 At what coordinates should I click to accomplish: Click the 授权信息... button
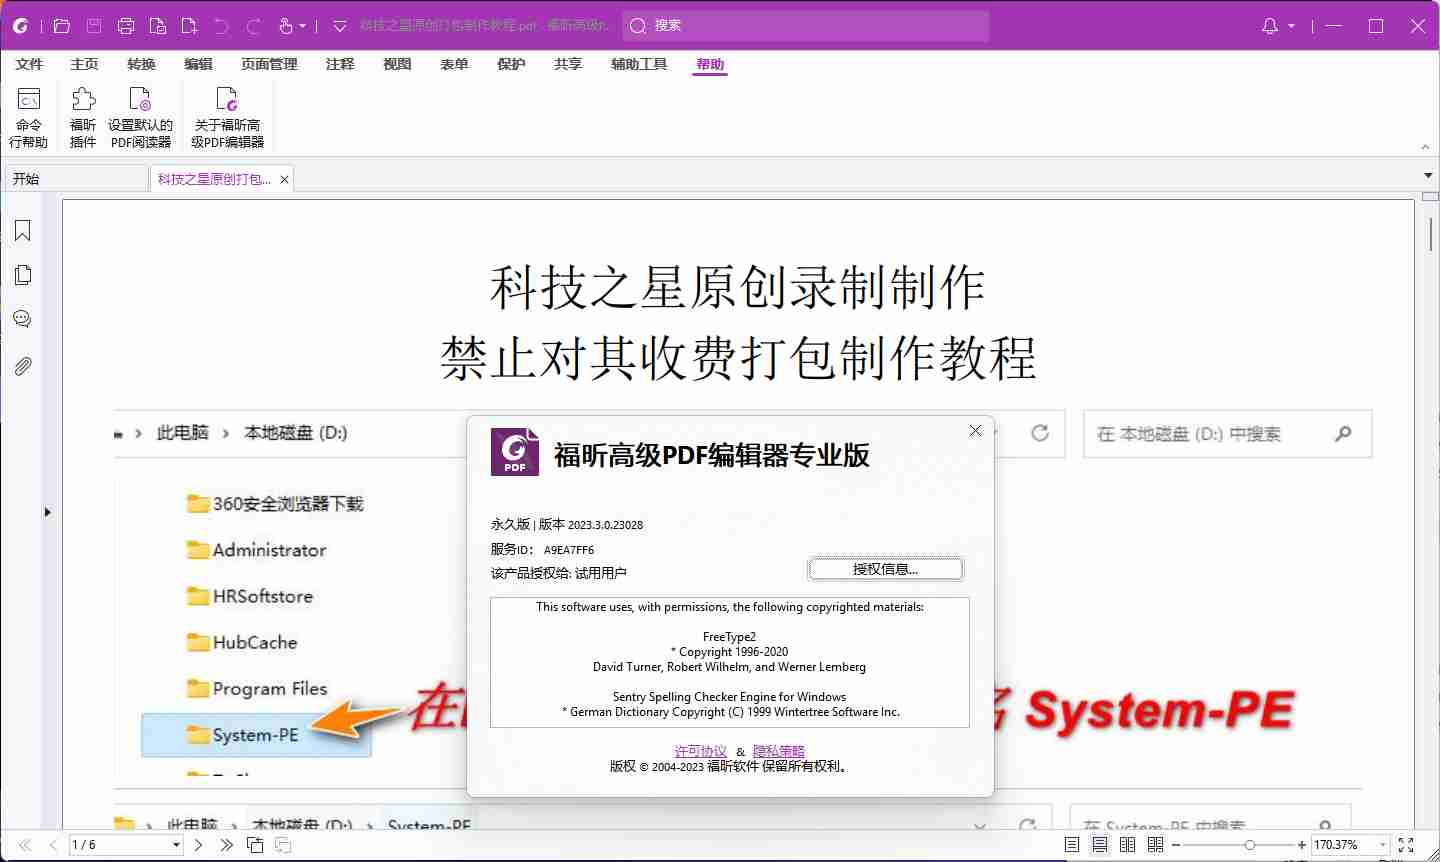click(x=885, y=569)
